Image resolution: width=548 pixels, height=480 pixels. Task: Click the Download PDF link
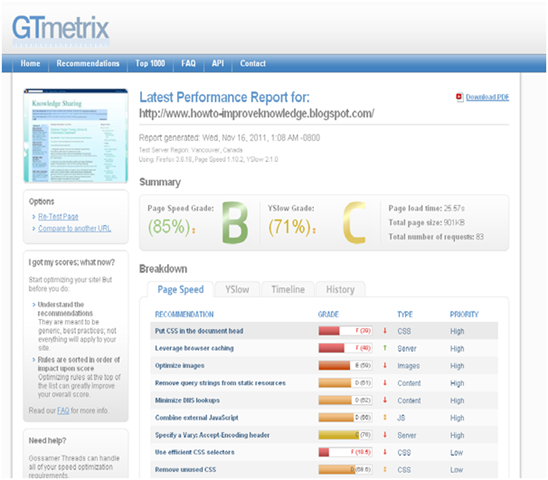click(x=487, y=97)
